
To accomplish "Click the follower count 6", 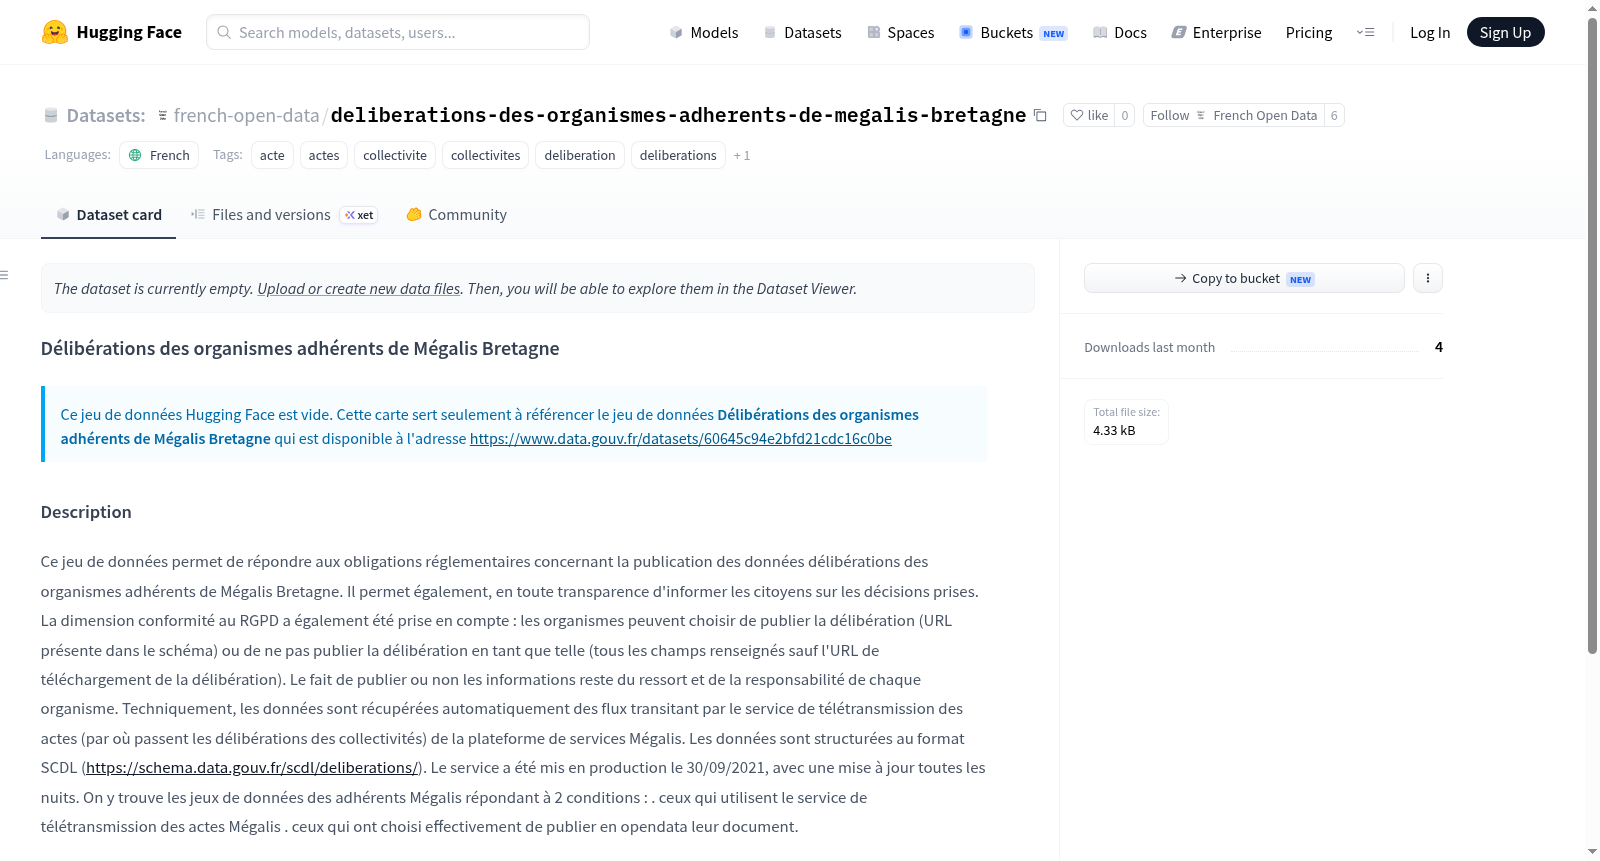I will coord(1334,115).
